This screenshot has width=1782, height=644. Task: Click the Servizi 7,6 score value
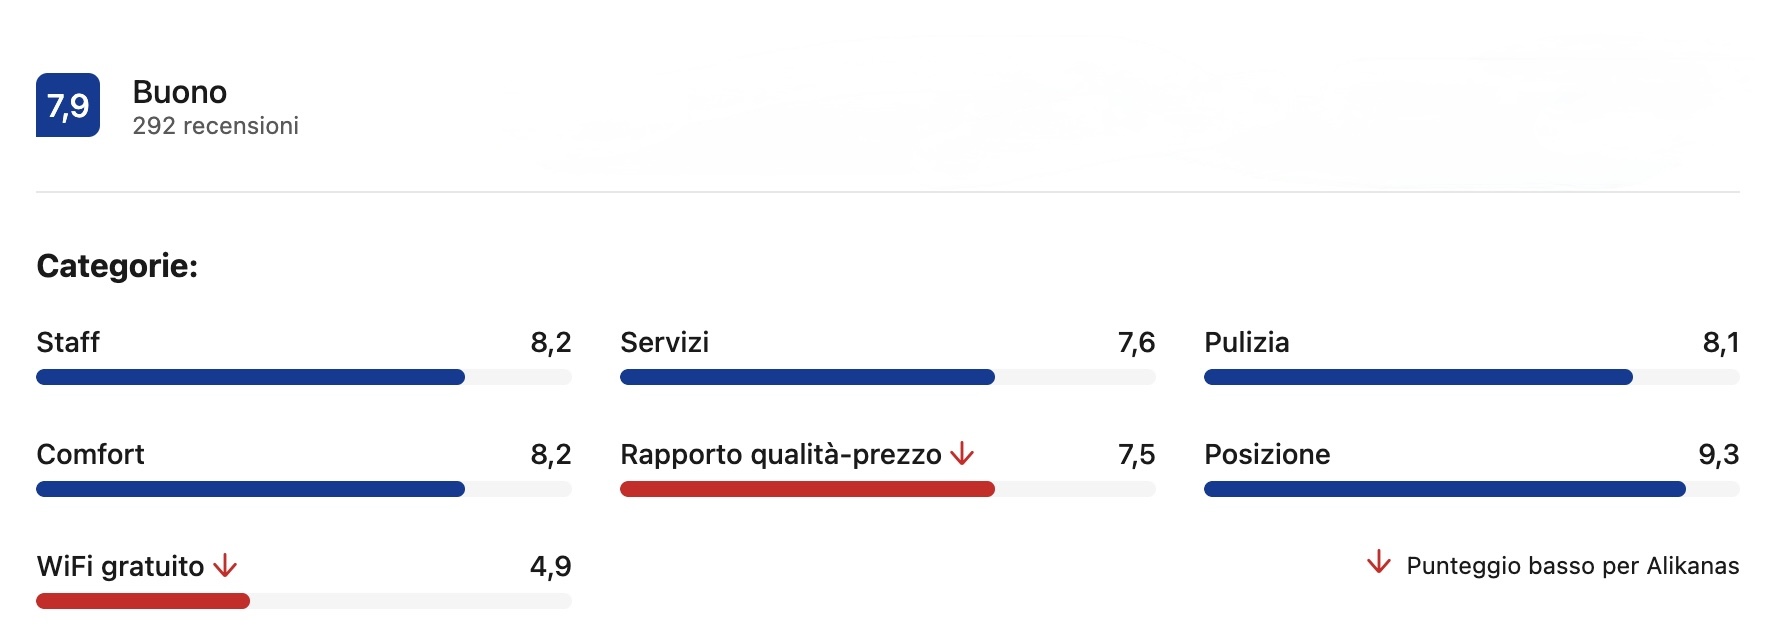1136,343
